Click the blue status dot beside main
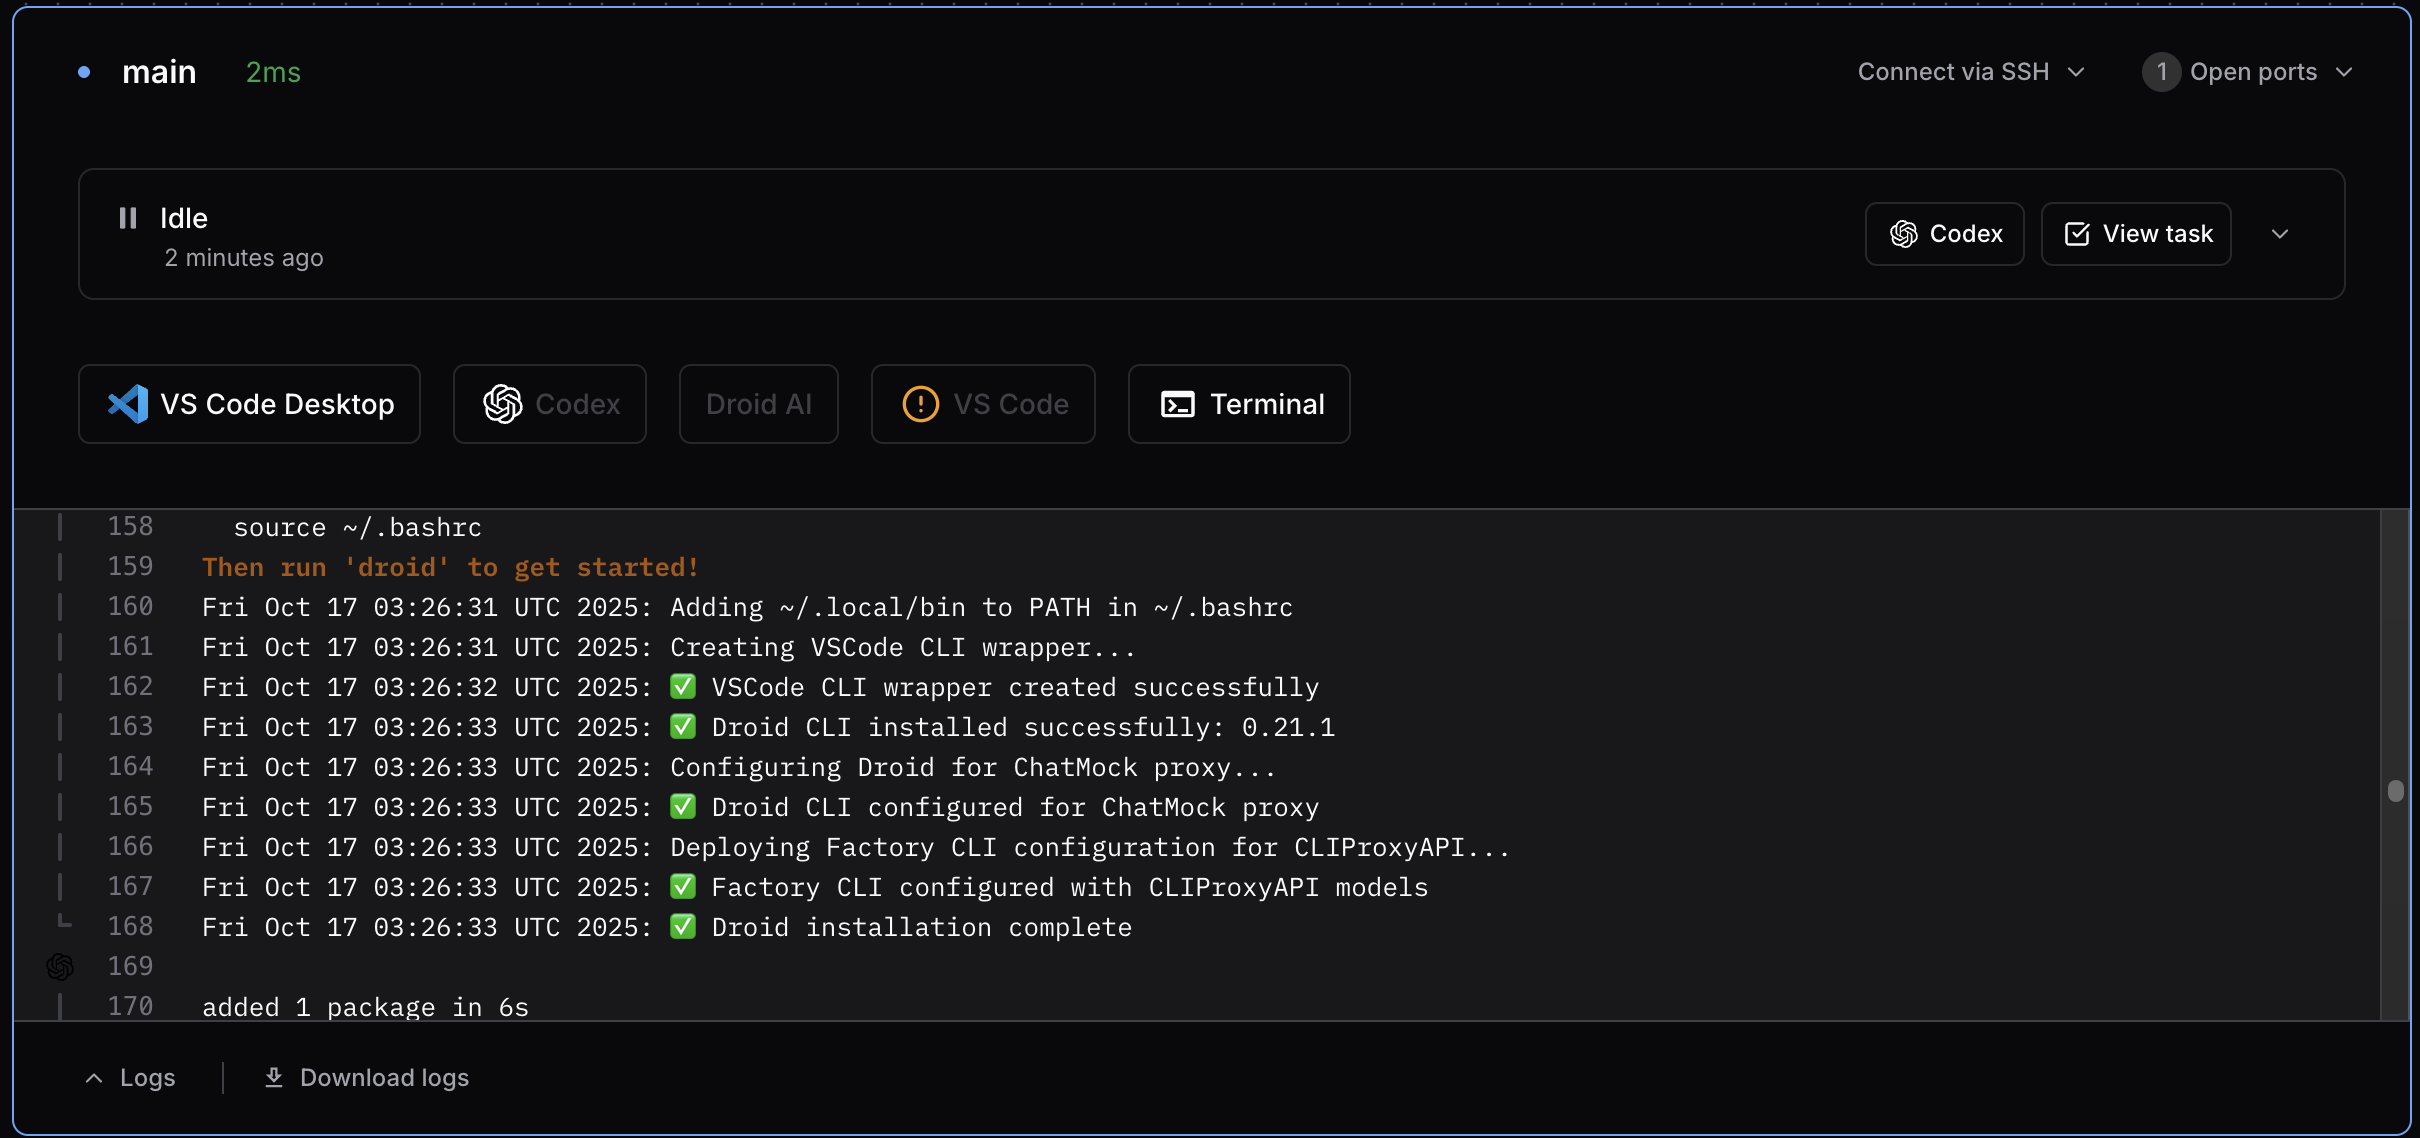 (84, 72)
